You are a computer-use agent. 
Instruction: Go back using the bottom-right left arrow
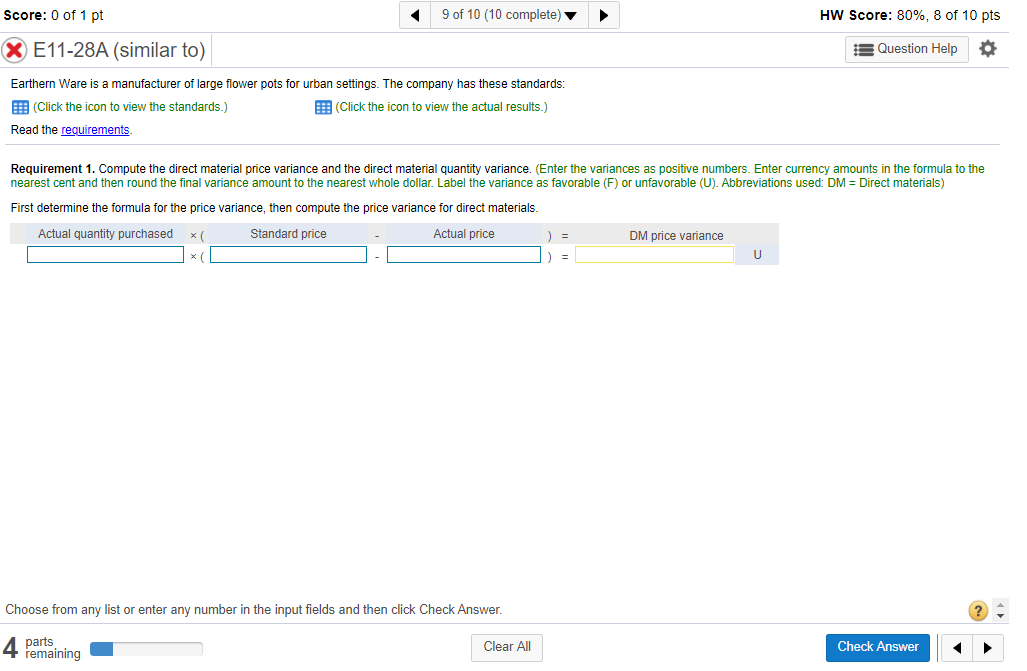point(957,647)
